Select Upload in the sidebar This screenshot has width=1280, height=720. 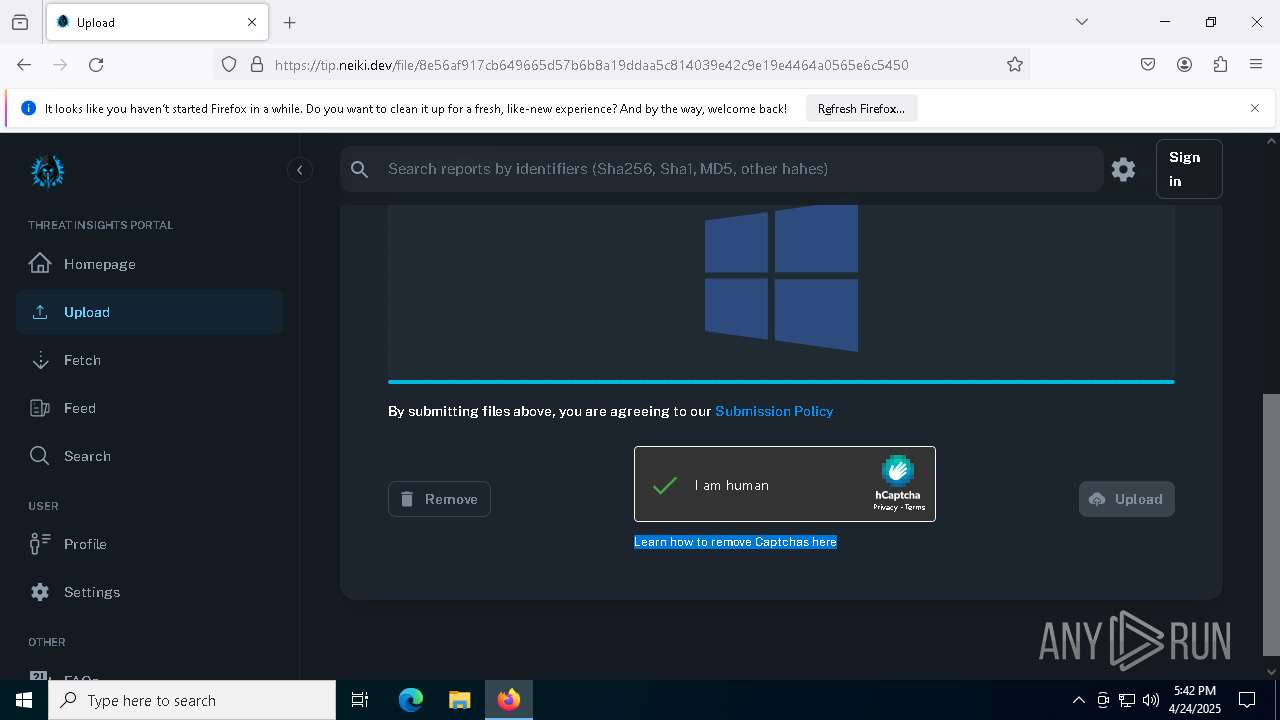coord(150,312)
